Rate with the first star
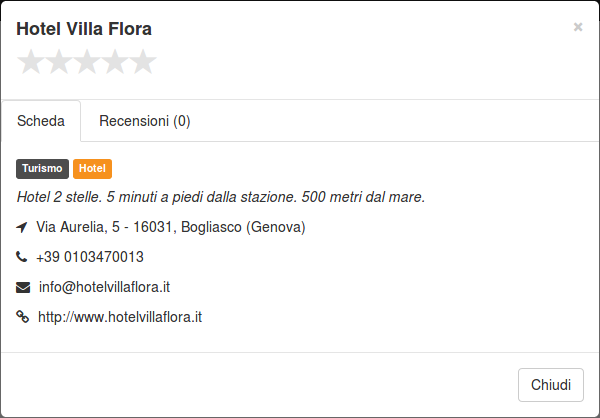This screenshot has height=418, width=600. click(x=31, y=62)
